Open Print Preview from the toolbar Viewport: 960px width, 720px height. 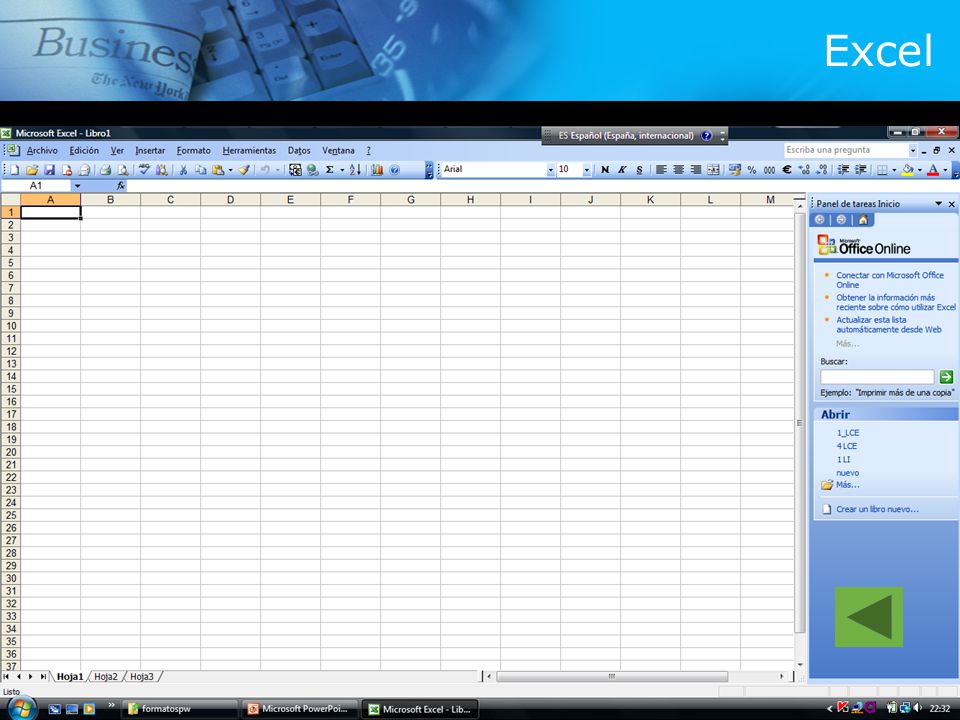123,170
